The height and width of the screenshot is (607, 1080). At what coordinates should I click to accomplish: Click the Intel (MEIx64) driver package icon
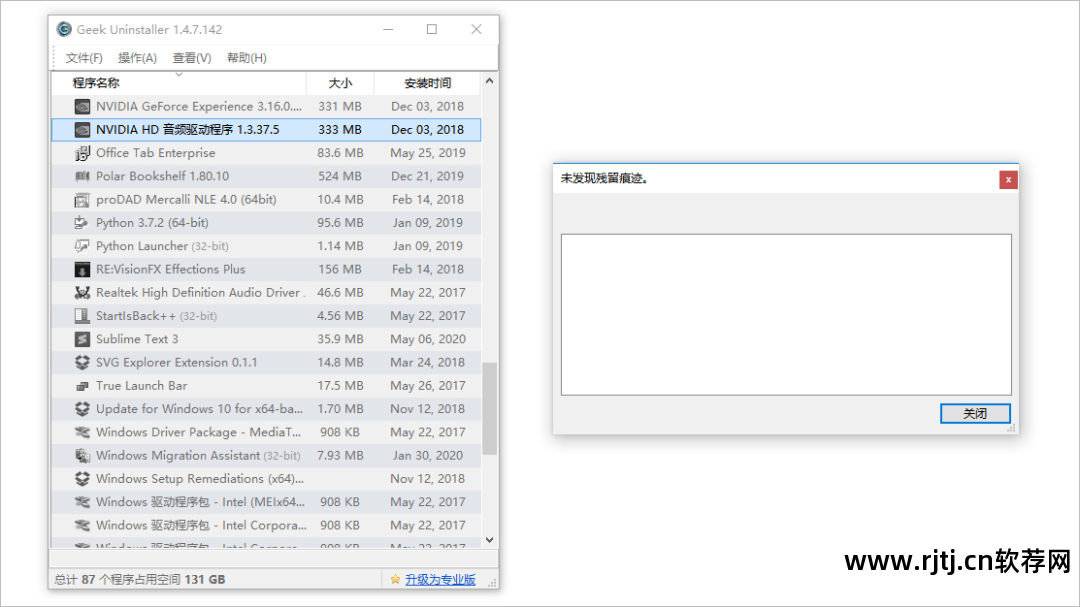tap(82, 502)
